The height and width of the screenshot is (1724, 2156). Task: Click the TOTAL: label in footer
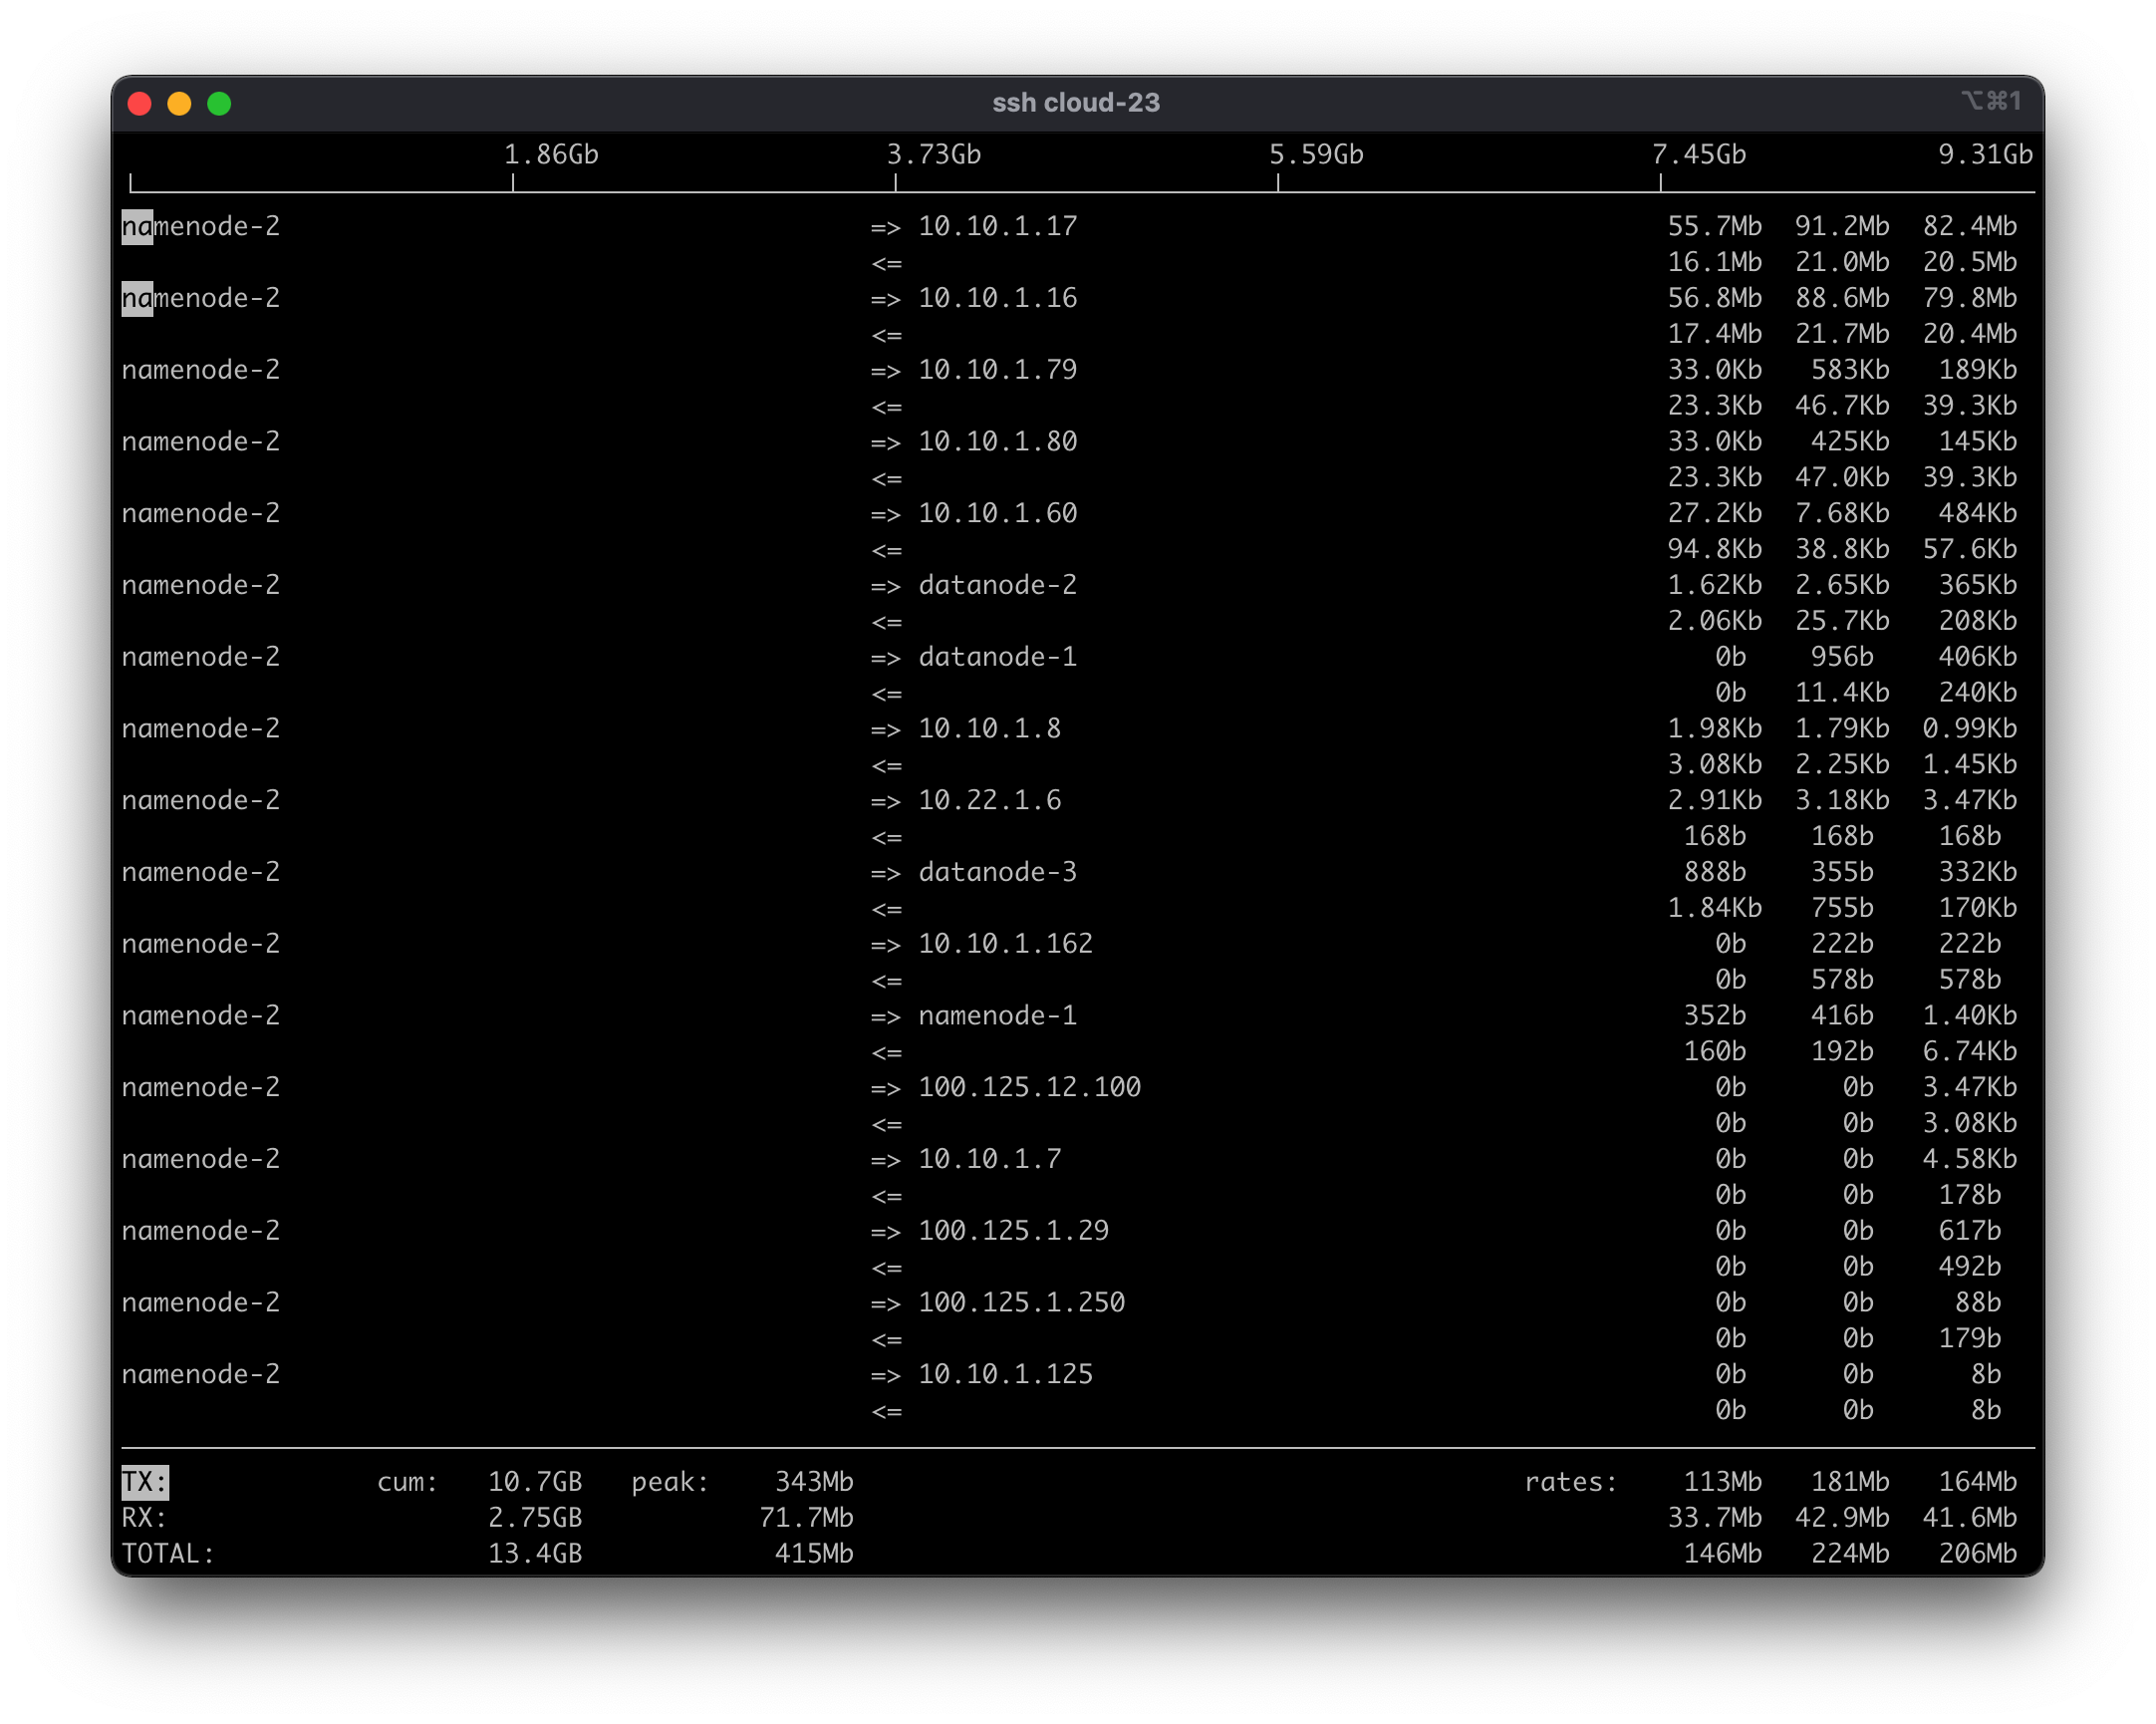pyautogui.click(x=168, y=1553)
